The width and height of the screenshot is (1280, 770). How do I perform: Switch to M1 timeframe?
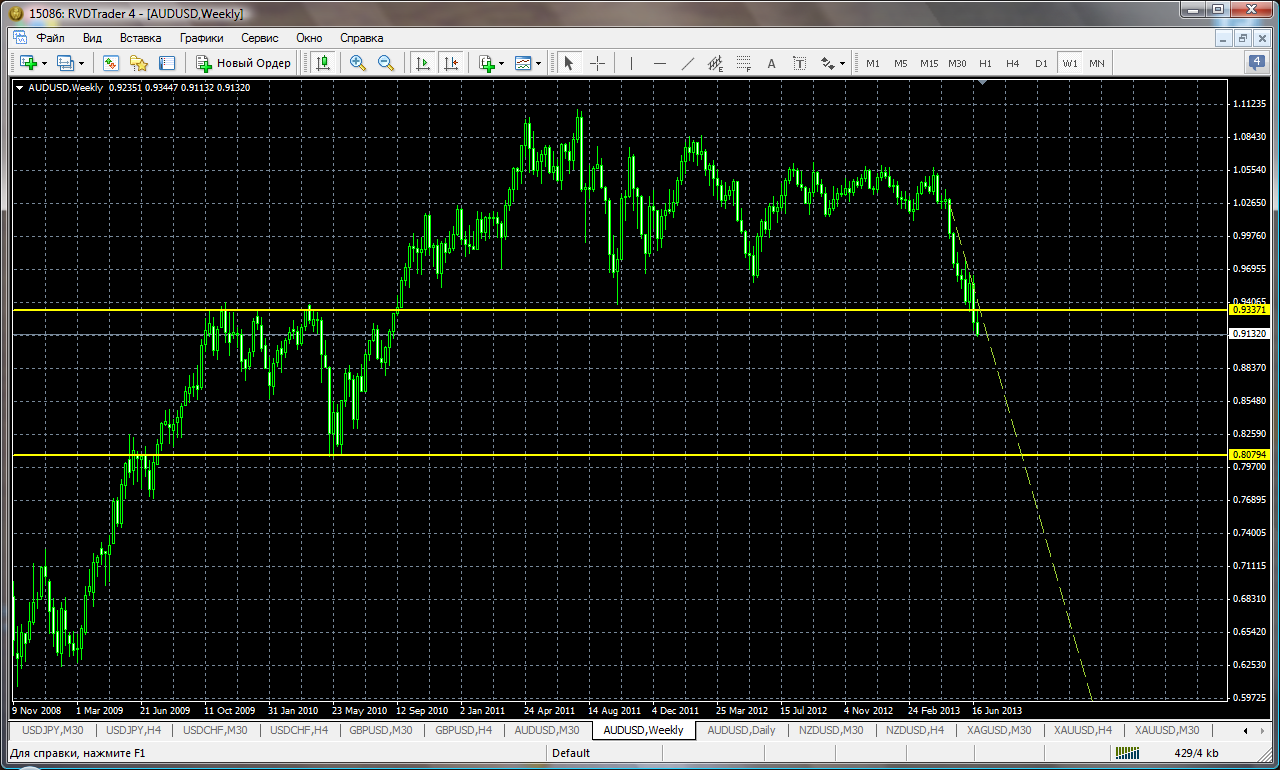pyautogui.click(x=873, y=63)
